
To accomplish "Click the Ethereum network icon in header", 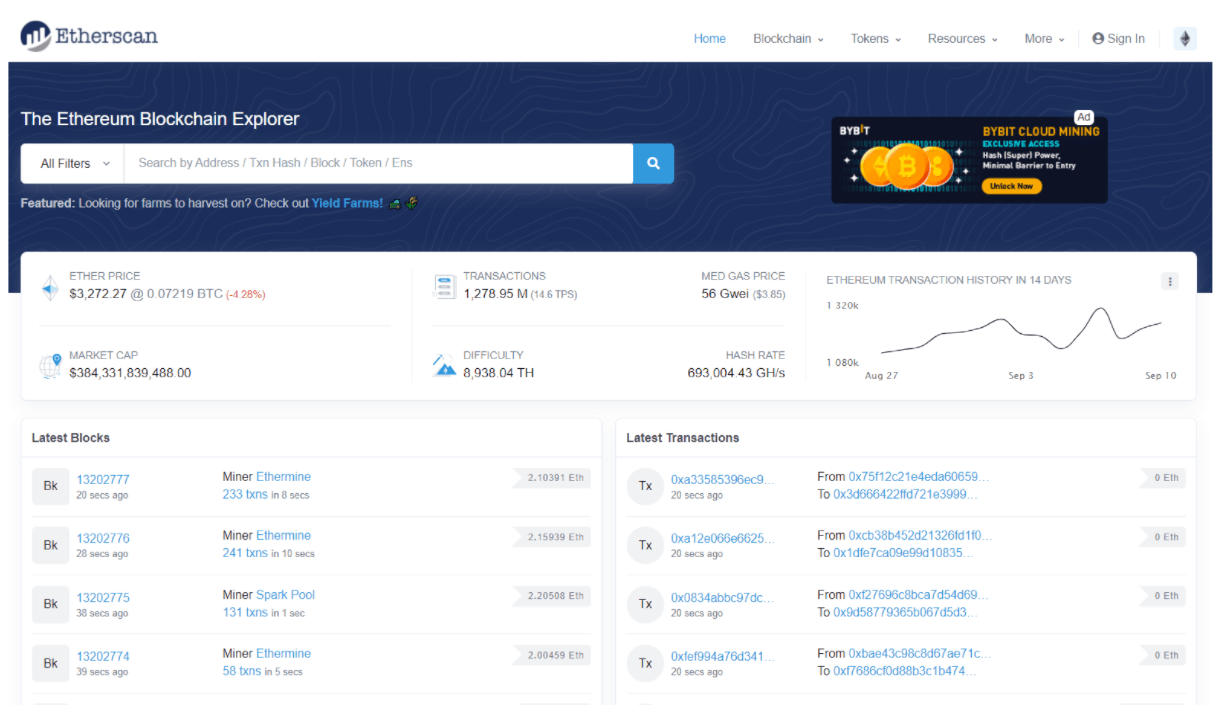I will coord(1185,39).
